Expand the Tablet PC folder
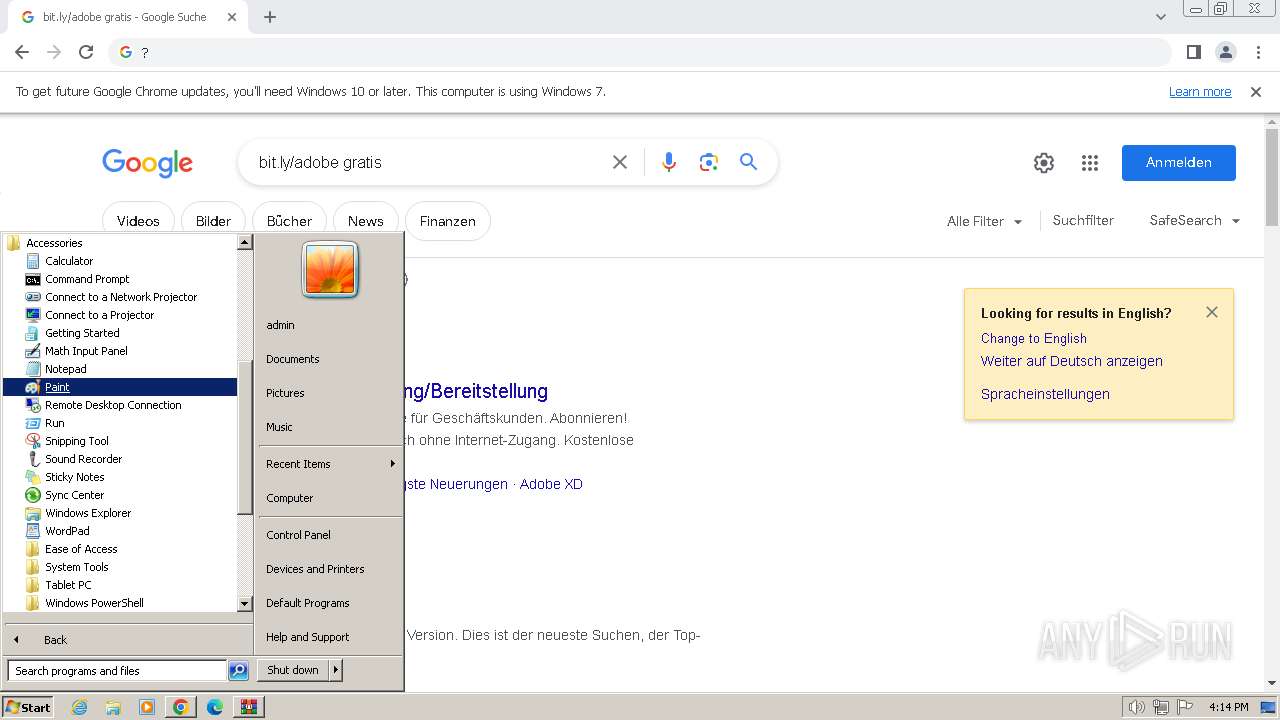 click(x=67, y=585)
